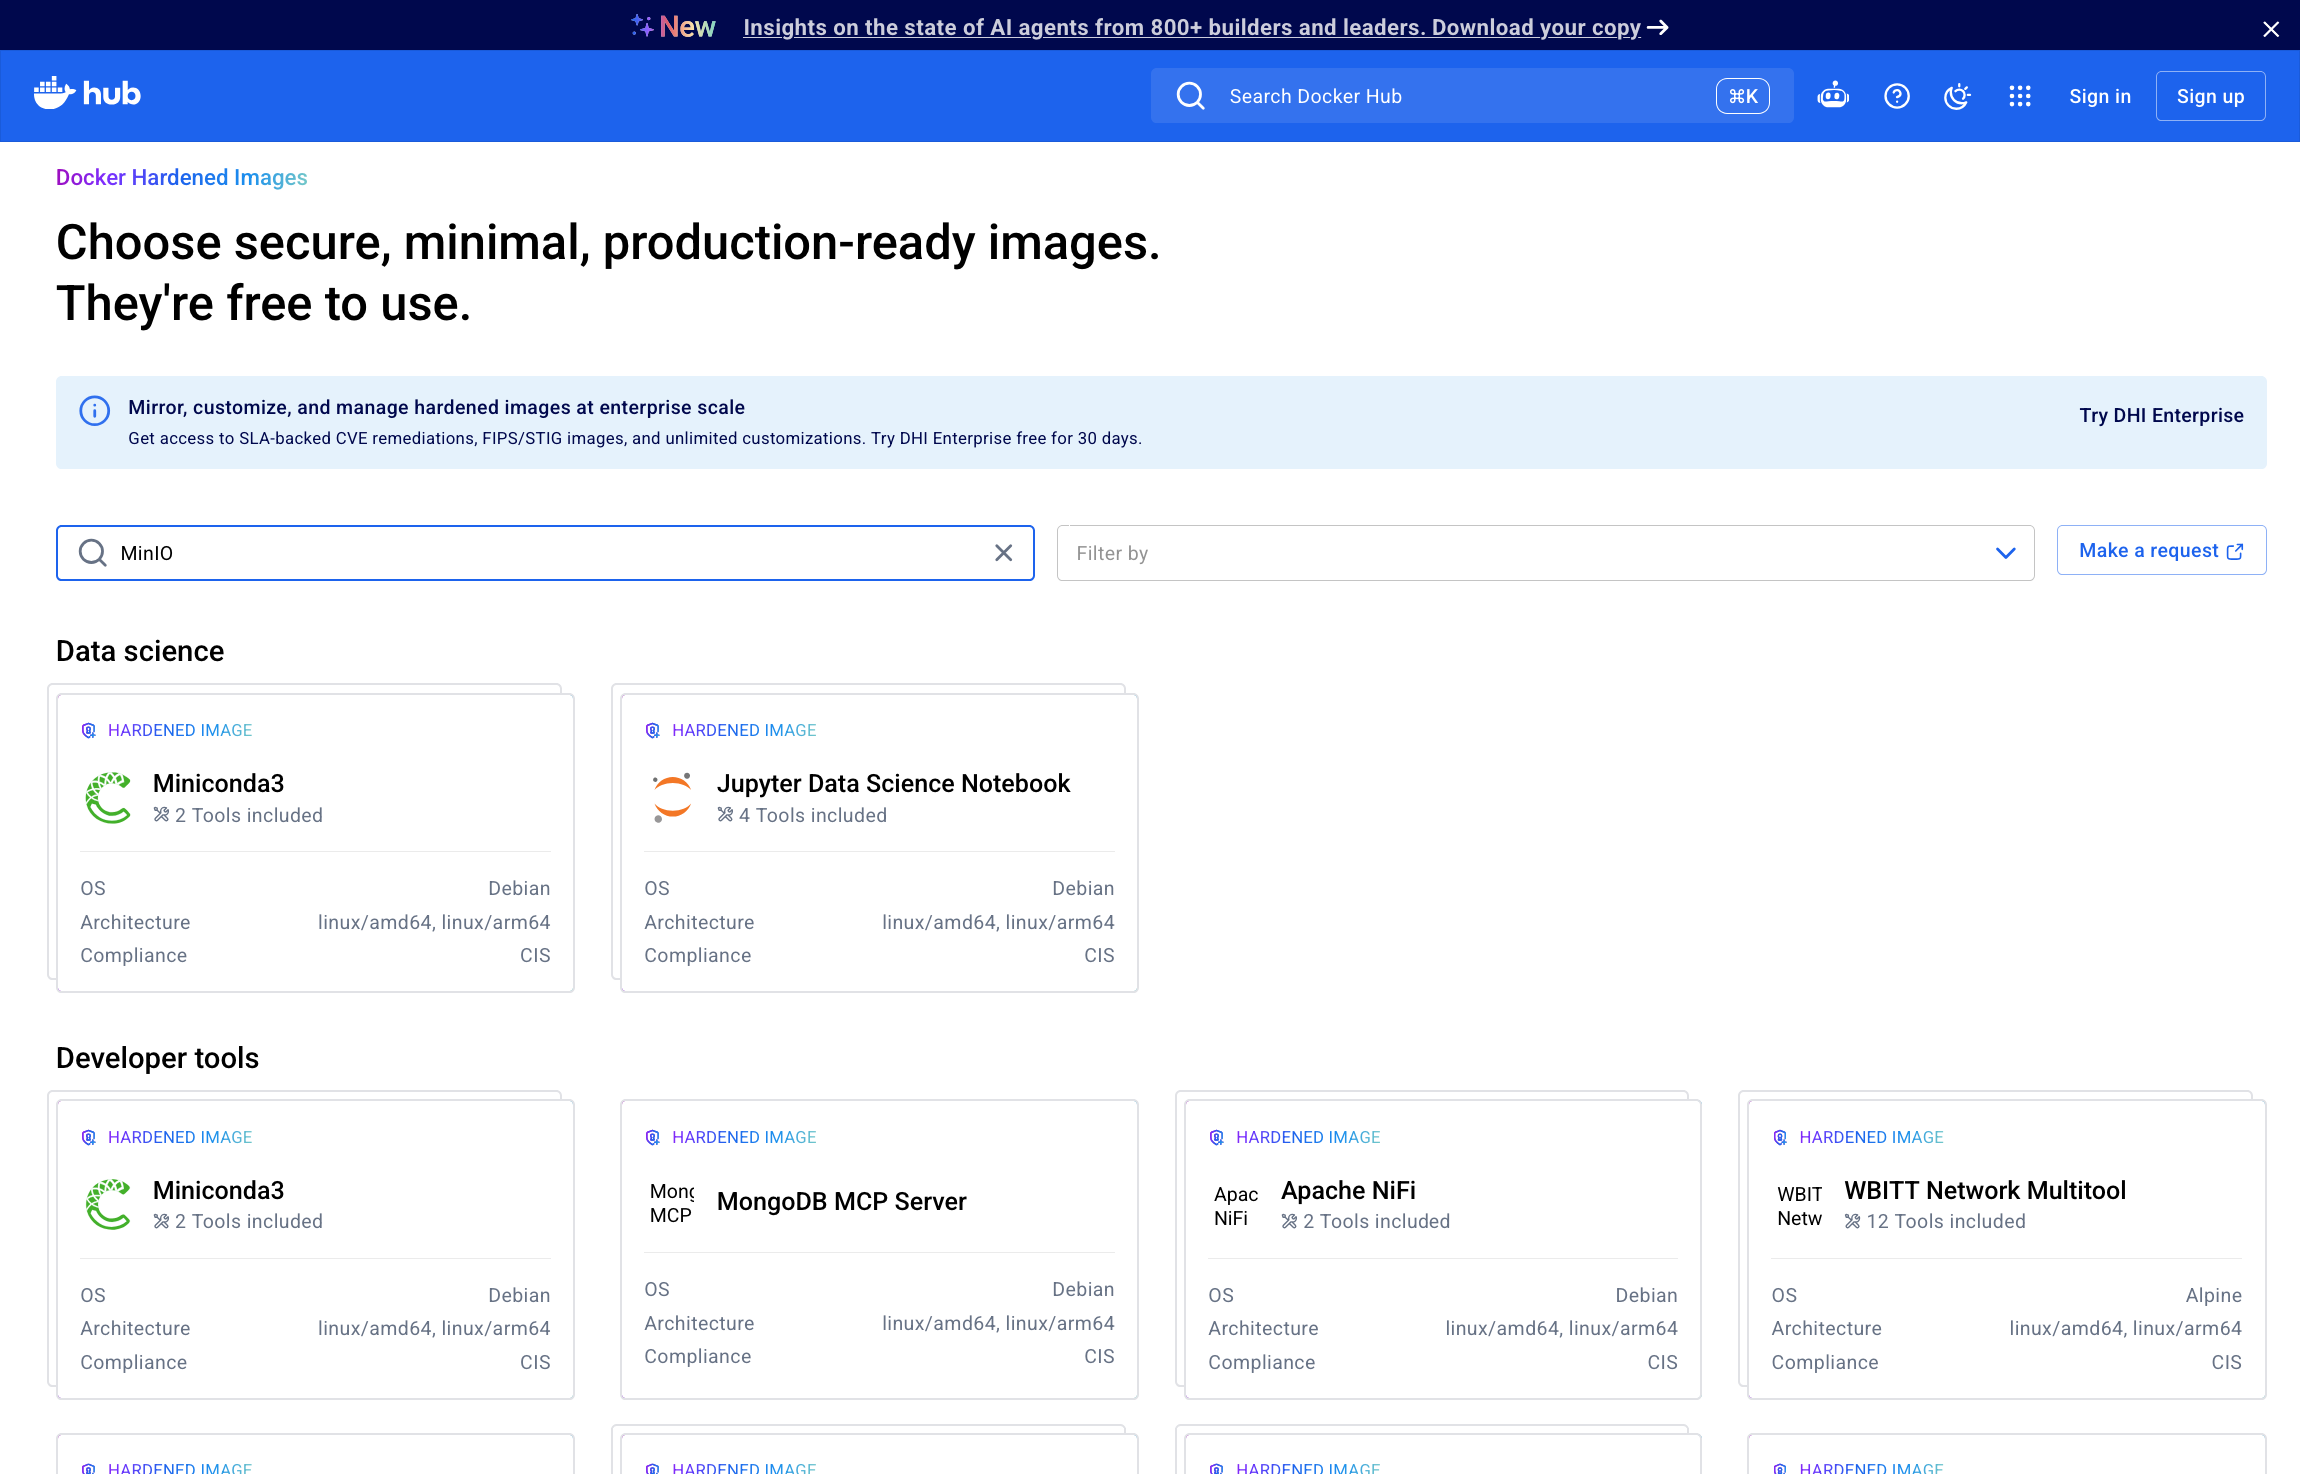Click the tools icon beside 4 Tools included

click(x=726, y=815)
